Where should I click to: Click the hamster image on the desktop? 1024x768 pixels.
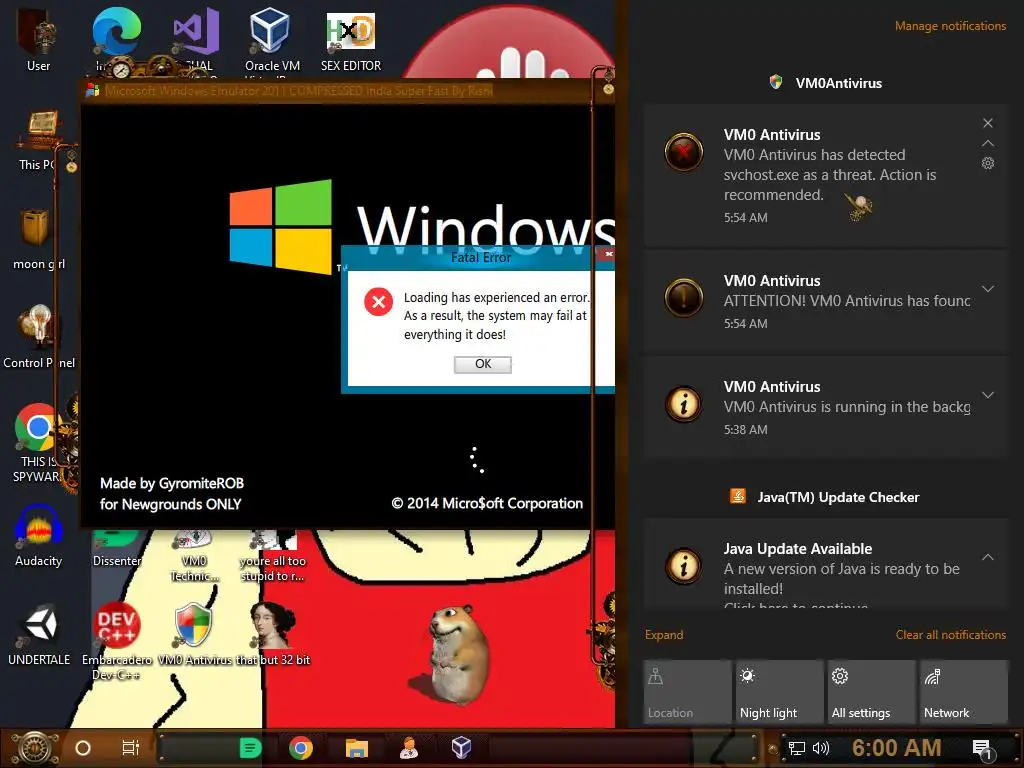click(x=458, y=653)
